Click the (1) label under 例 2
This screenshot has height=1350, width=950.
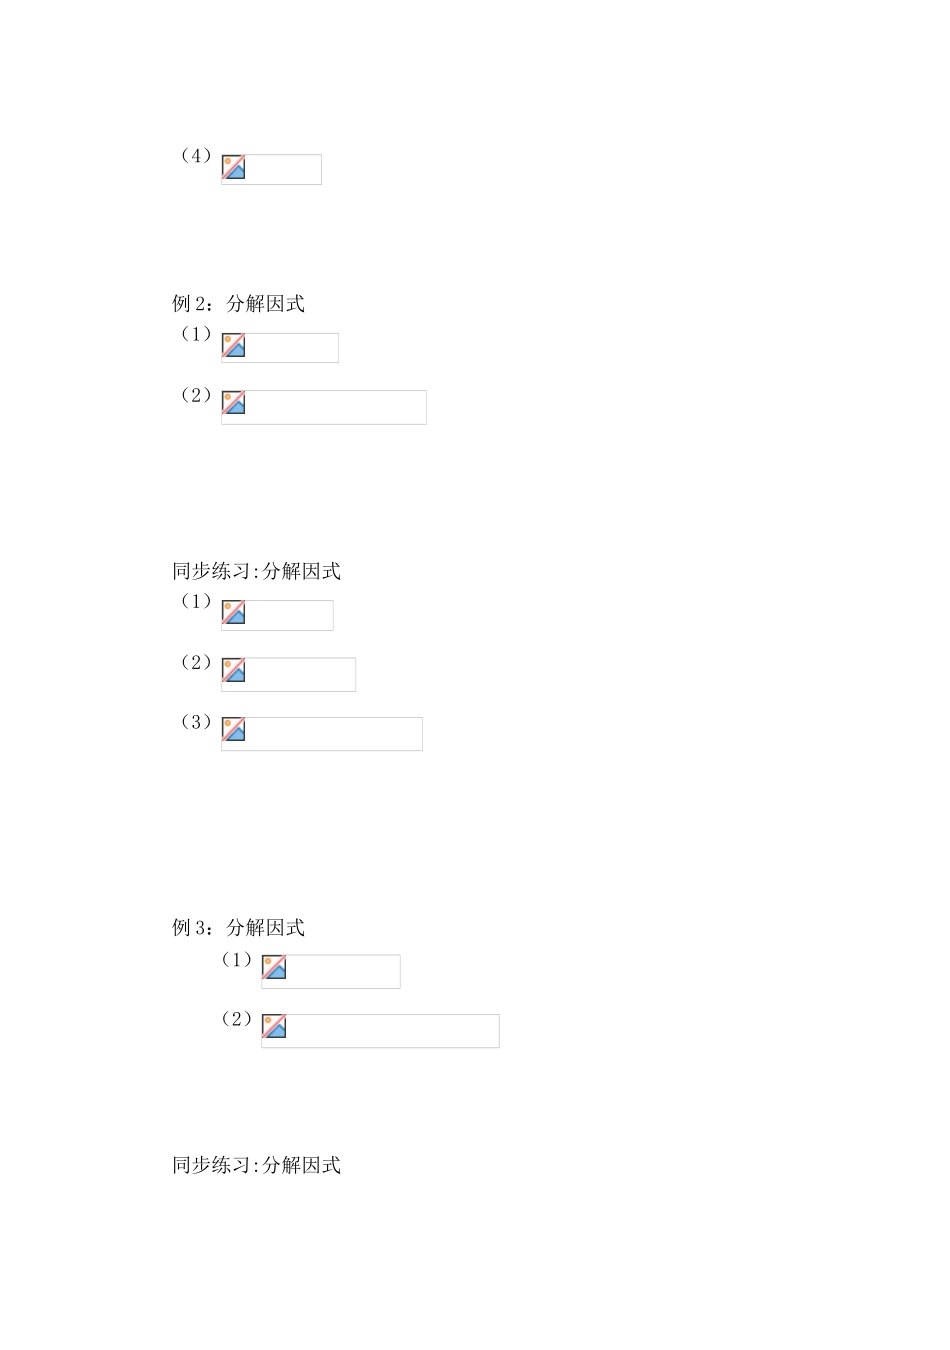[196, 334]
